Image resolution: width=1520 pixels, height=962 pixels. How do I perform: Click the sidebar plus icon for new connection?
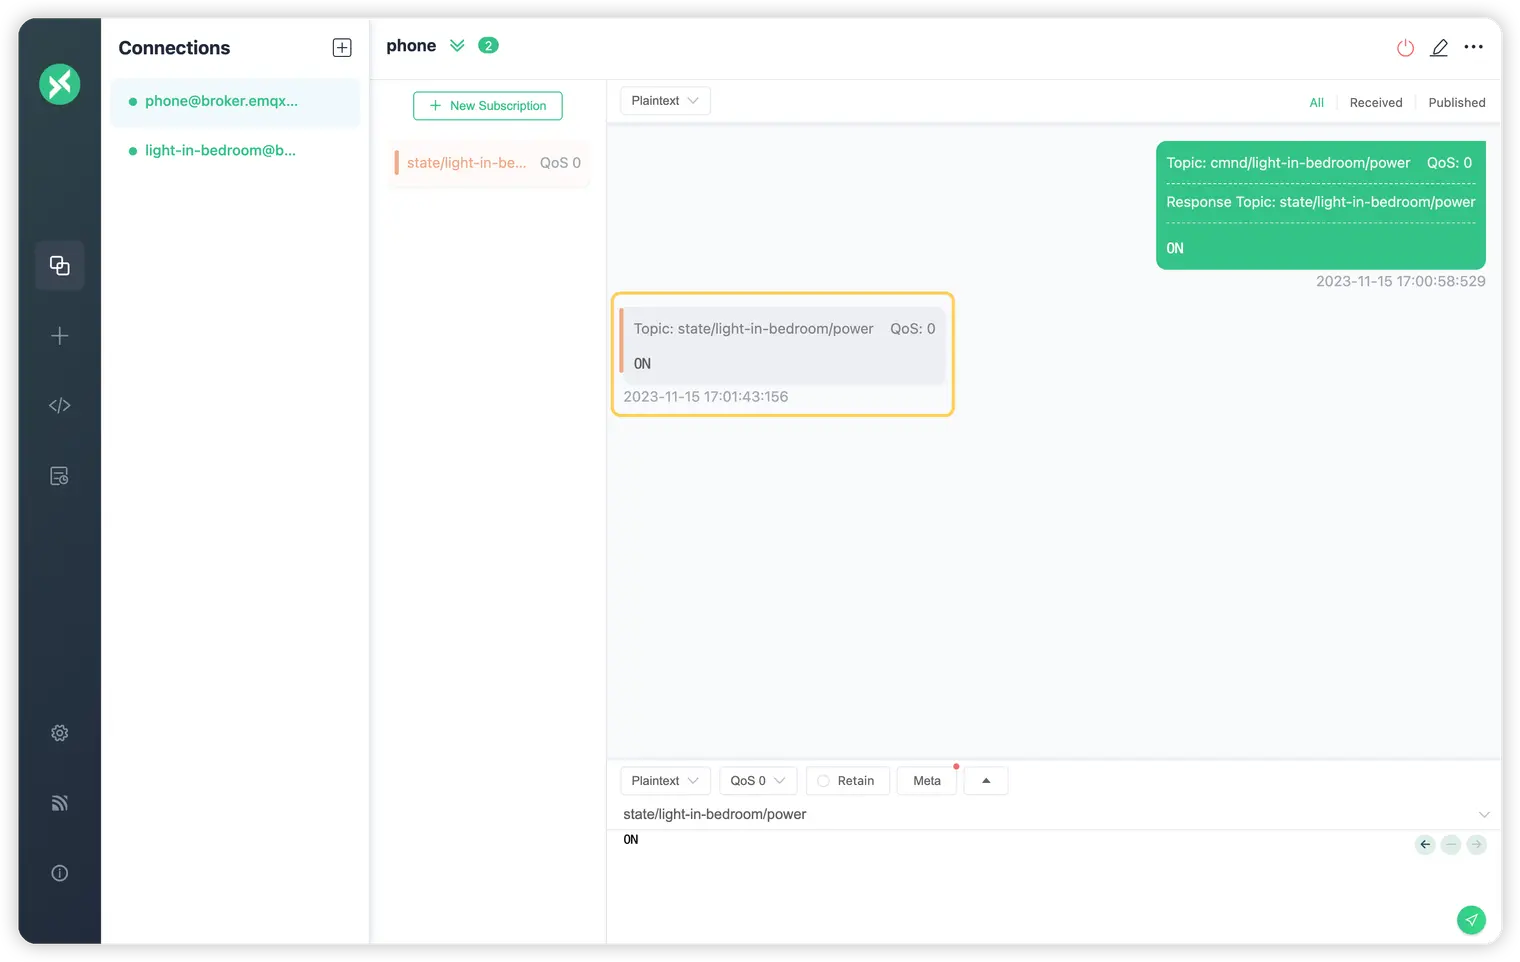pos(60,336)
